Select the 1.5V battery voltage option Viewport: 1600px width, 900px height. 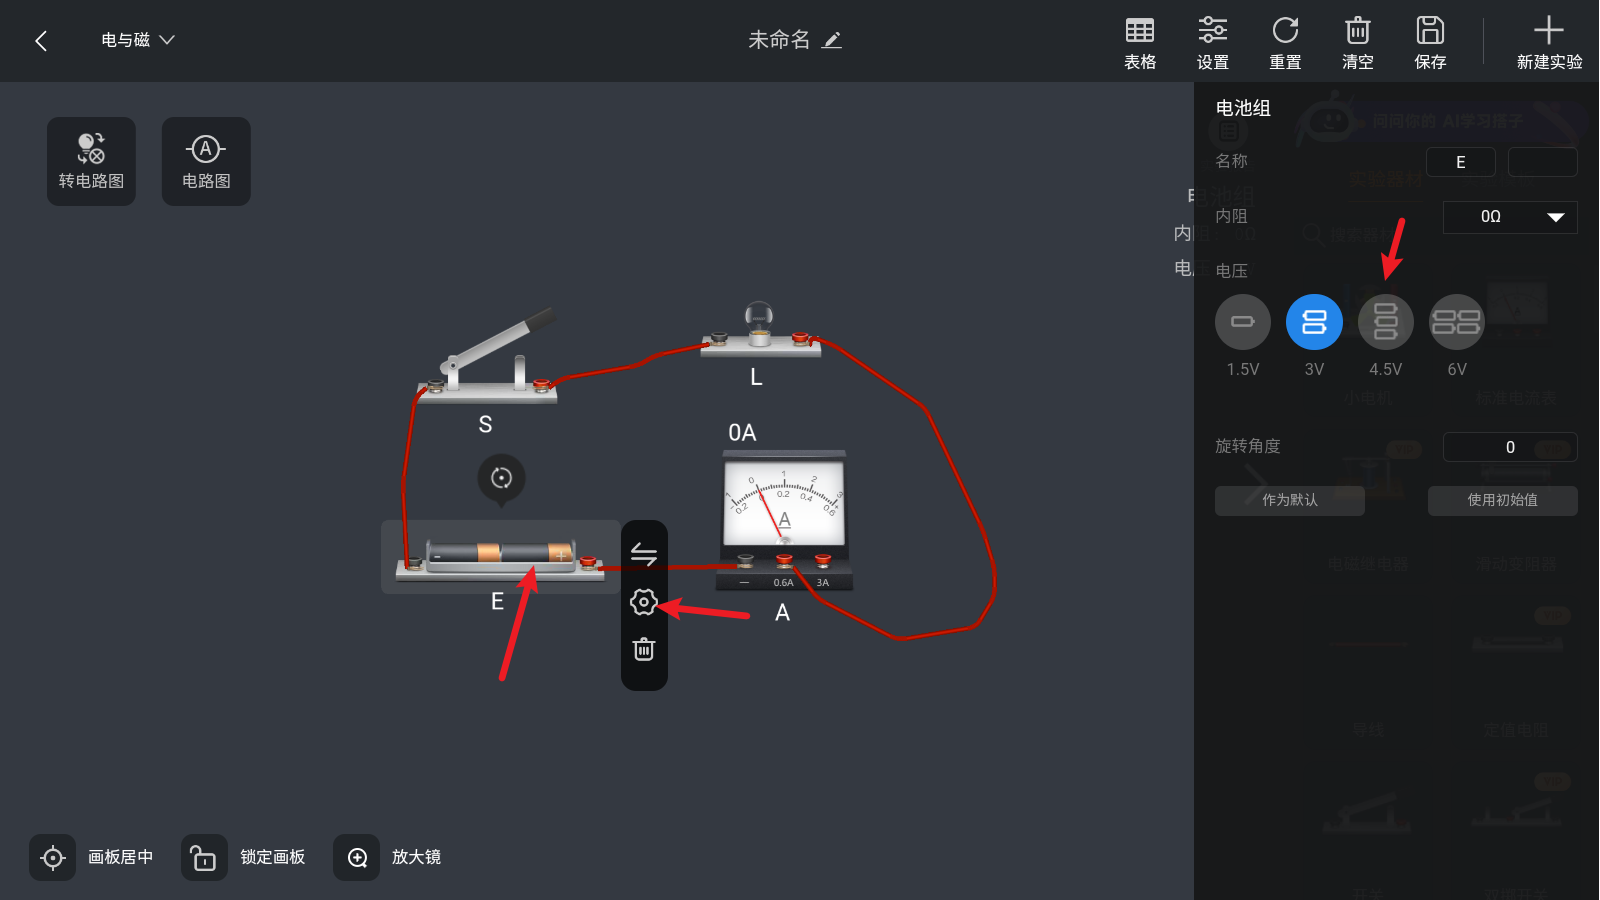(x=1242, y=322)
